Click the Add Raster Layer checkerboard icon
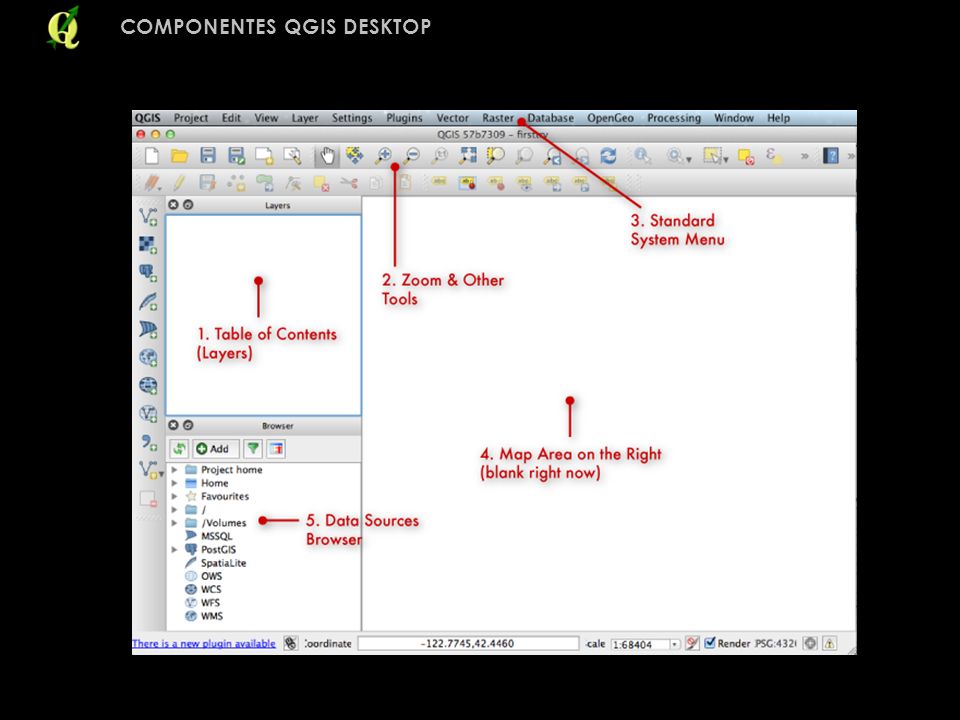The height and width of the screenshot is (720, 960). 148,246
